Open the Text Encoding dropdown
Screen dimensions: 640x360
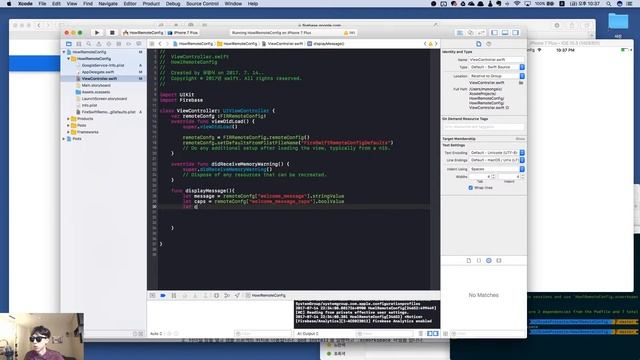pos(497,153)
